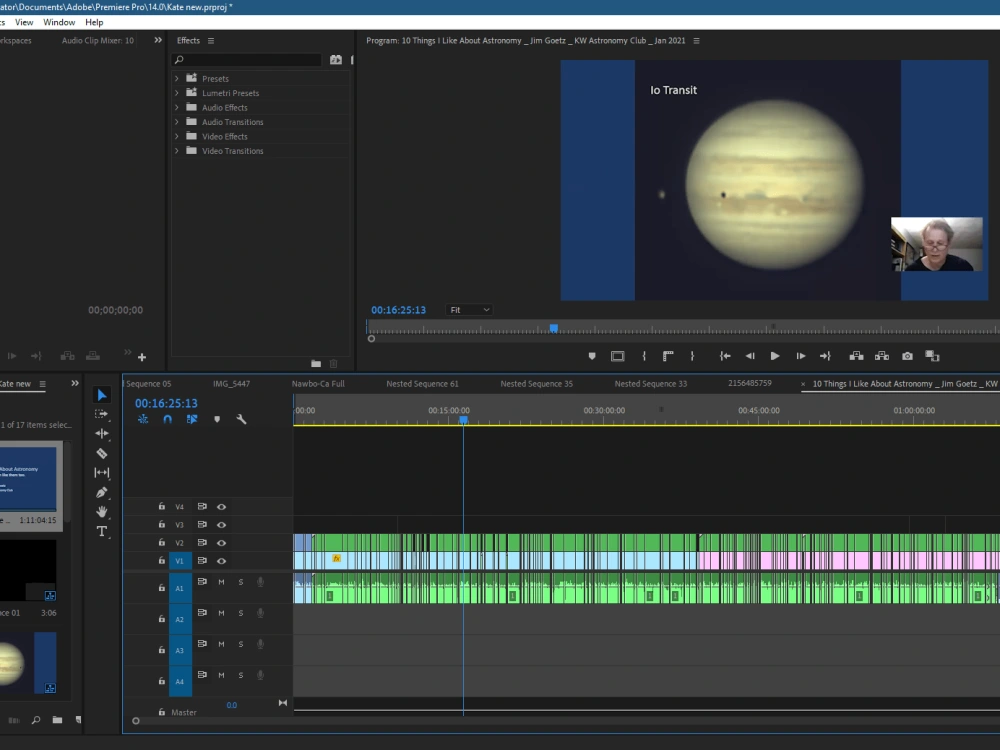This screenshot has width=1000, height=750.
Task: Click the timeline timecode 00:16:25:13
Action: click(166, 403)
